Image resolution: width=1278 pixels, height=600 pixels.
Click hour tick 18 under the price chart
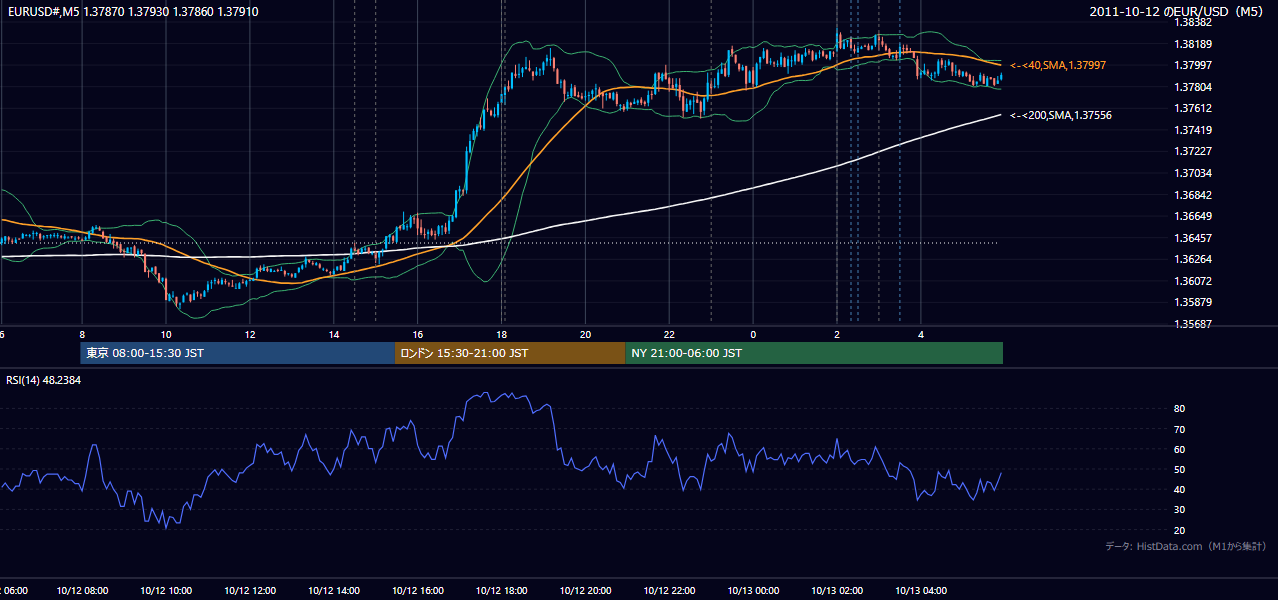[x=502, y=334]
